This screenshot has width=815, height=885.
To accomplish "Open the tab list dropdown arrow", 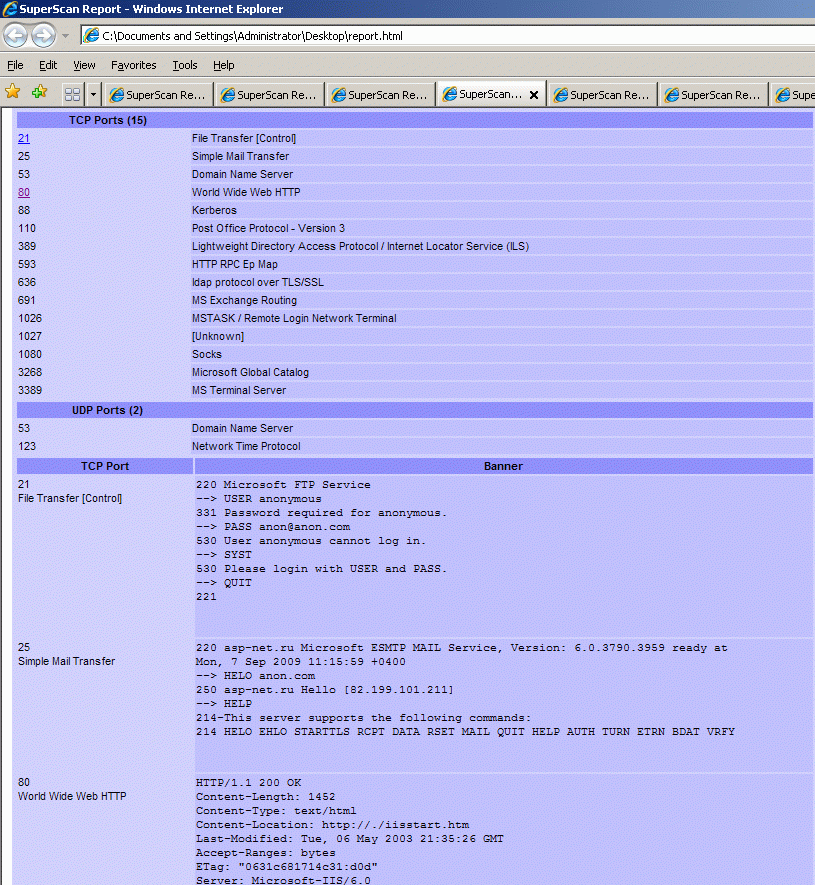I will [94, 94].
